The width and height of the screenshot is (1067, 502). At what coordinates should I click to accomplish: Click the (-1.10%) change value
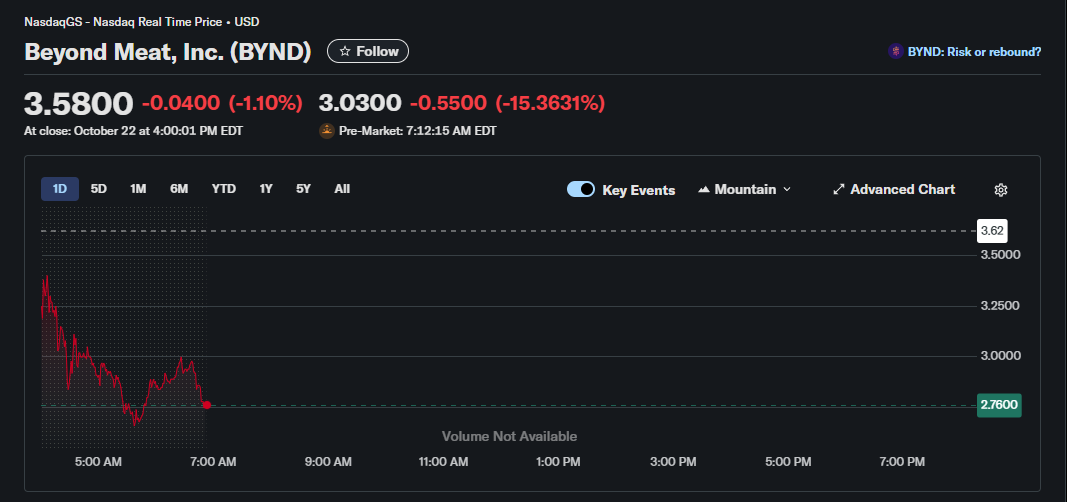[265, 103]
